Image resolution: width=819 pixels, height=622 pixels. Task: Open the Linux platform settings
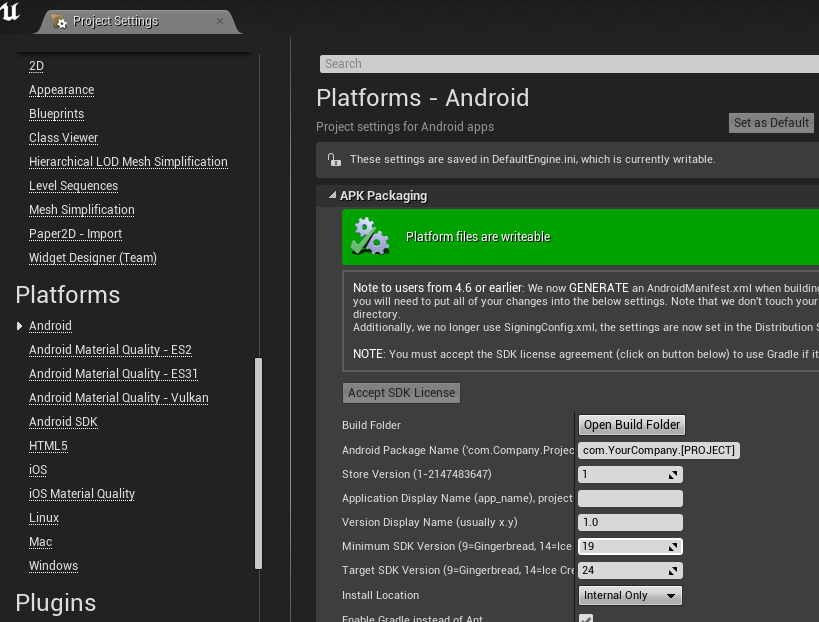coord(44,518)
